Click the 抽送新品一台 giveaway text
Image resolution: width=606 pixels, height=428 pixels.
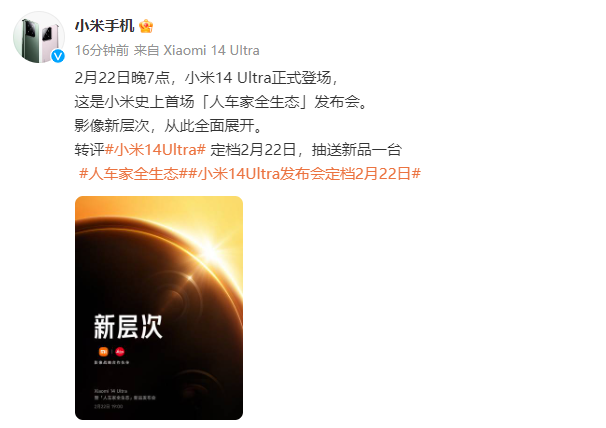(357, 150)
